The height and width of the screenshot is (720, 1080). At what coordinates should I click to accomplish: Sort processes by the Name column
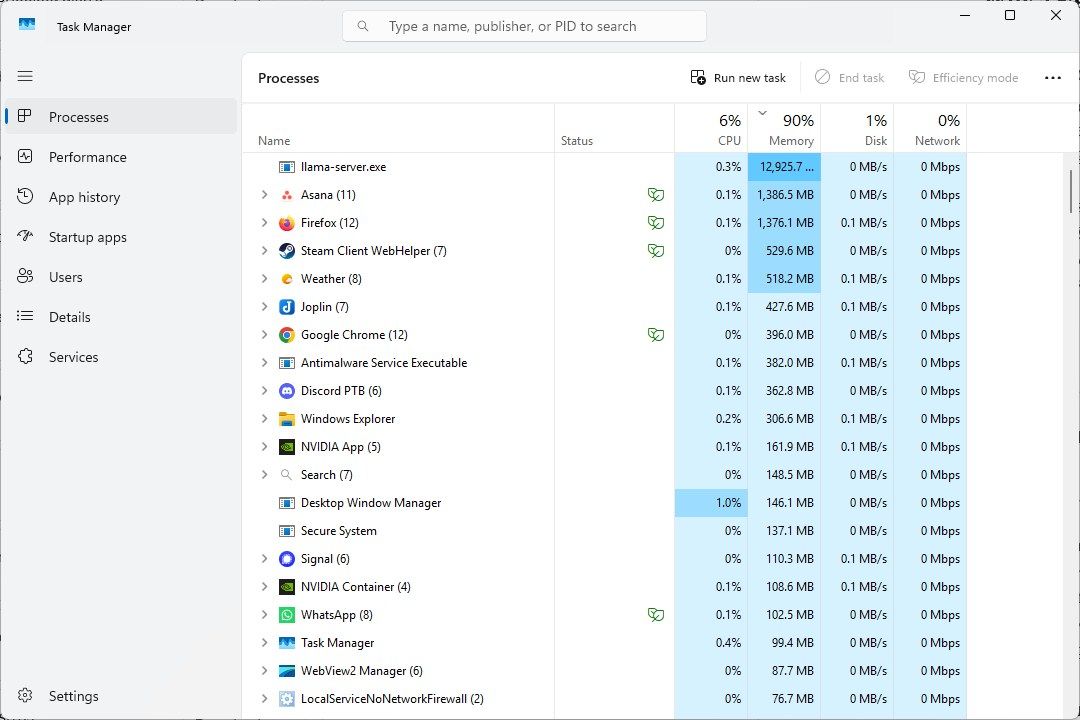point(398,128)
